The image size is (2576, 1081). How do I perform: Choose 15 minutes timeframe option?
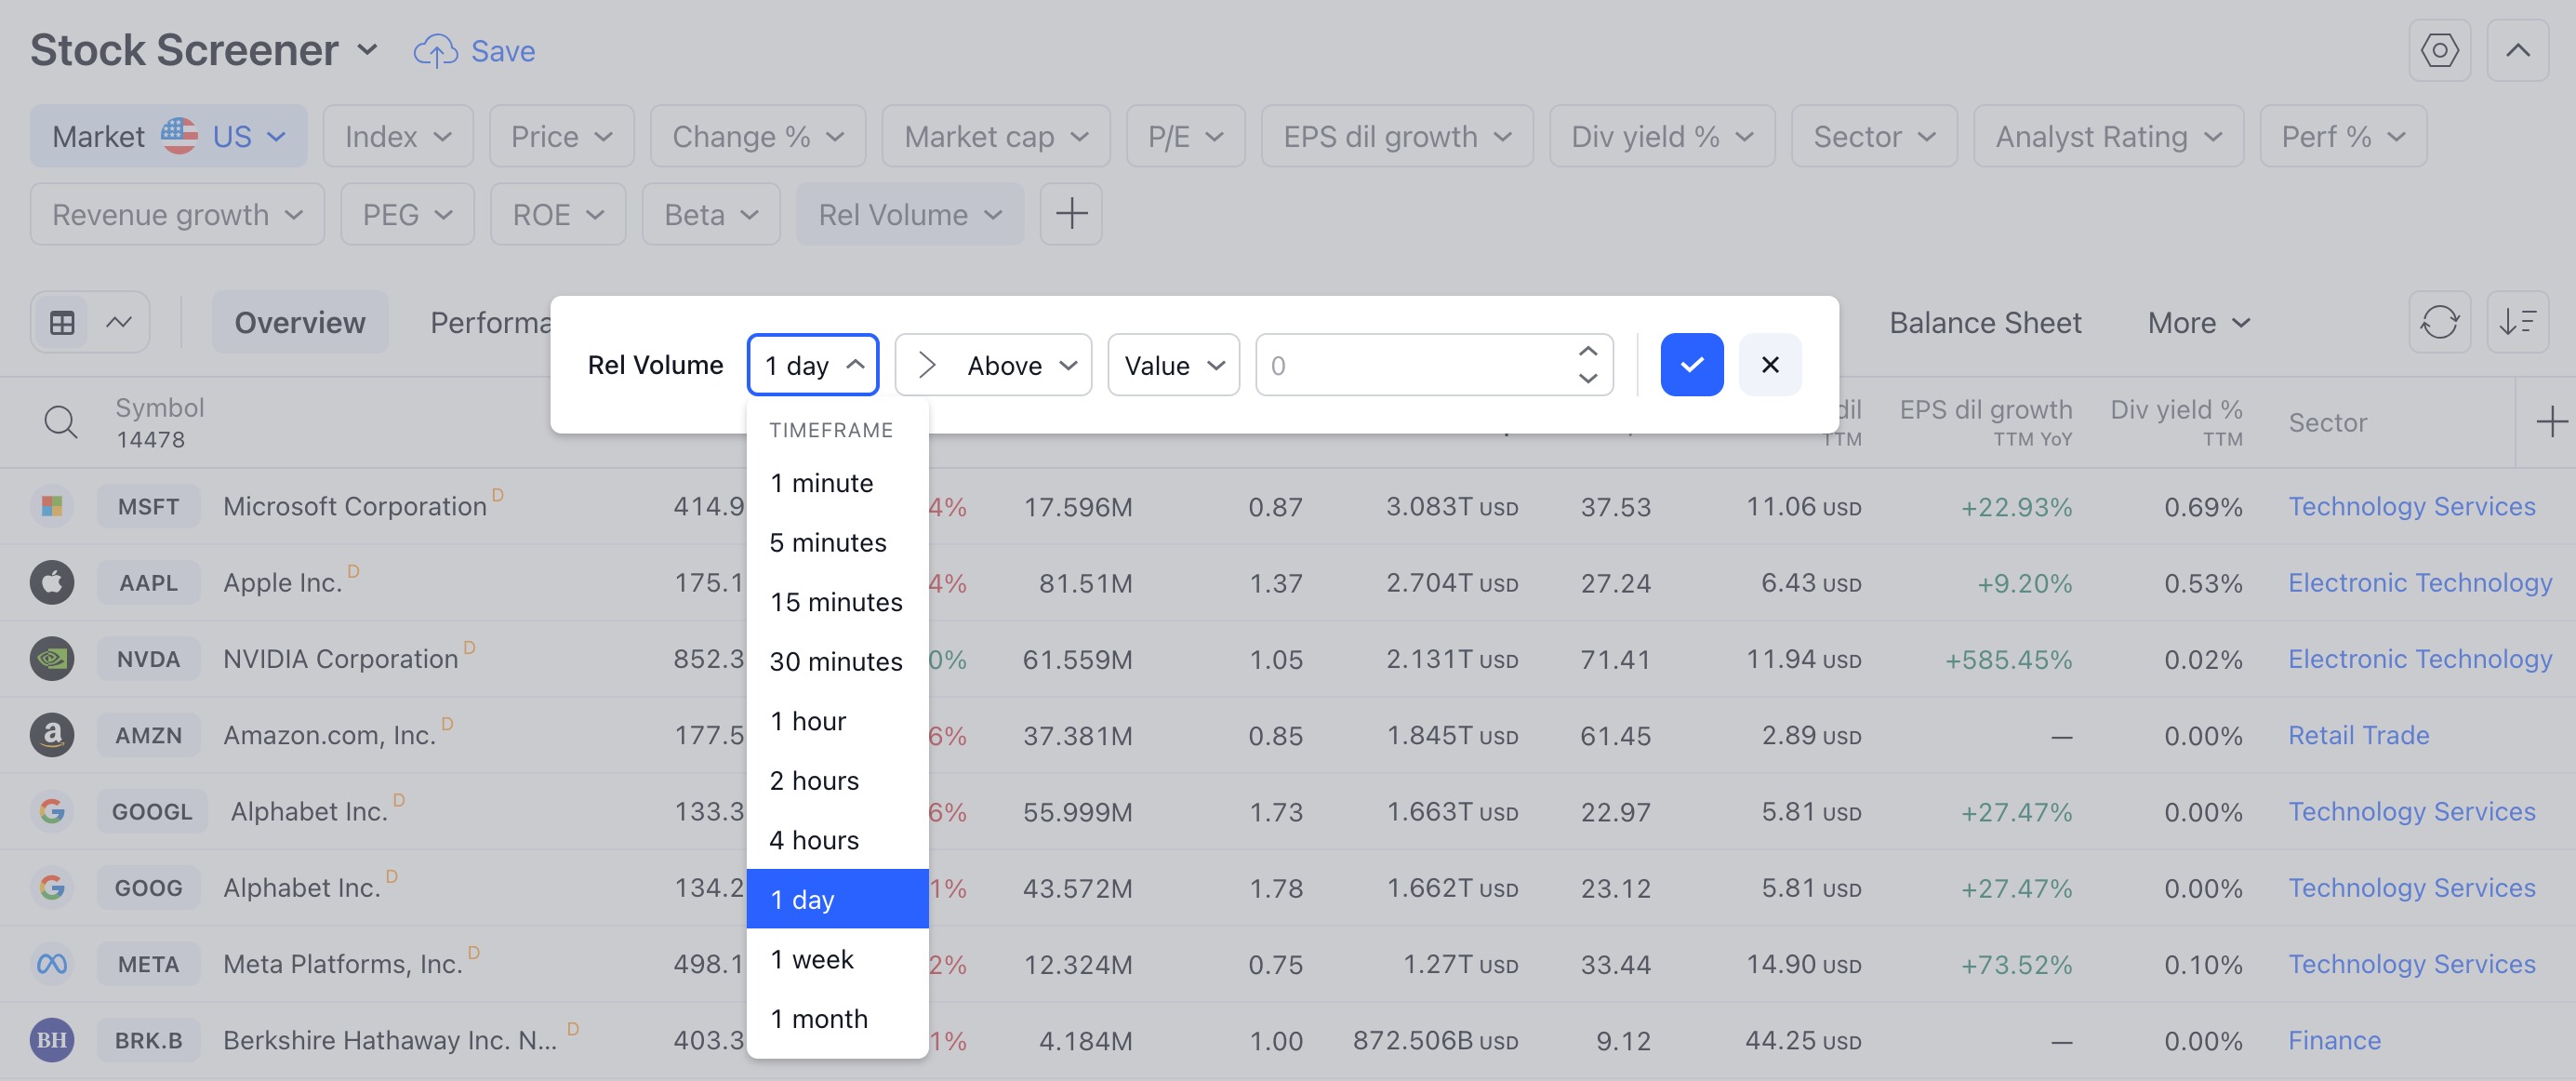coord(836,602)
